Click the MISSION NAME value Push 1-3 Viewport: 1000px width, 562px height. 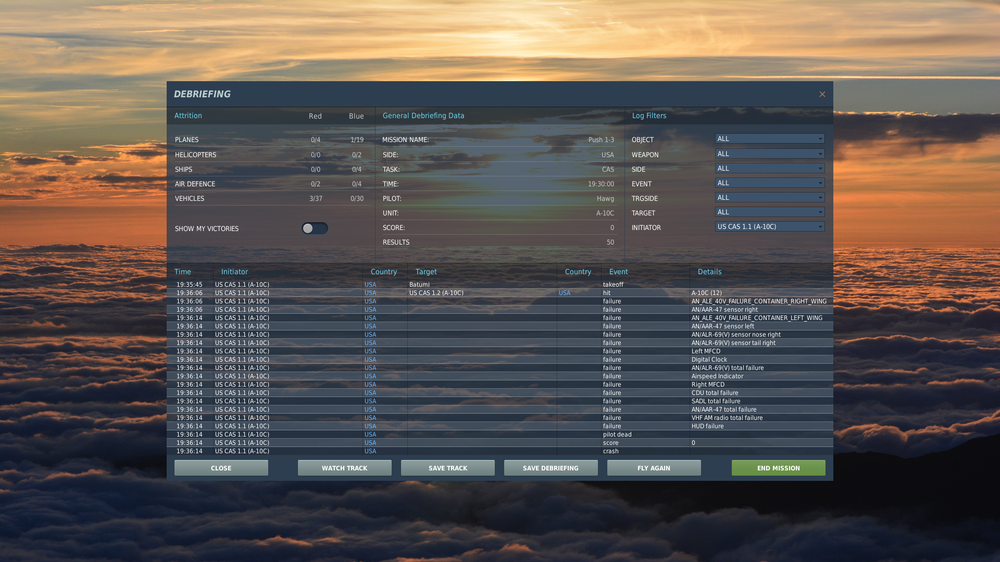601,140
